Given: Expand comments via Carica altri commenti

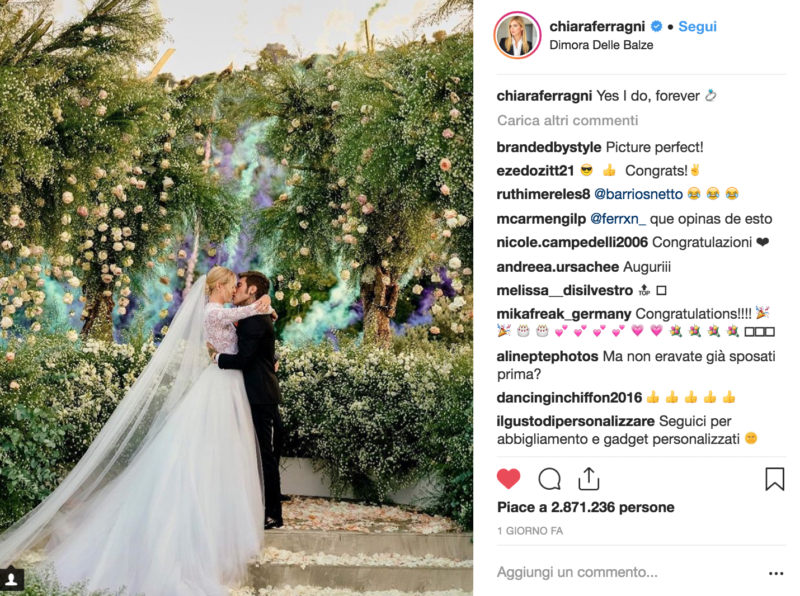Looking at the screenshot, I should click(567, 120).
